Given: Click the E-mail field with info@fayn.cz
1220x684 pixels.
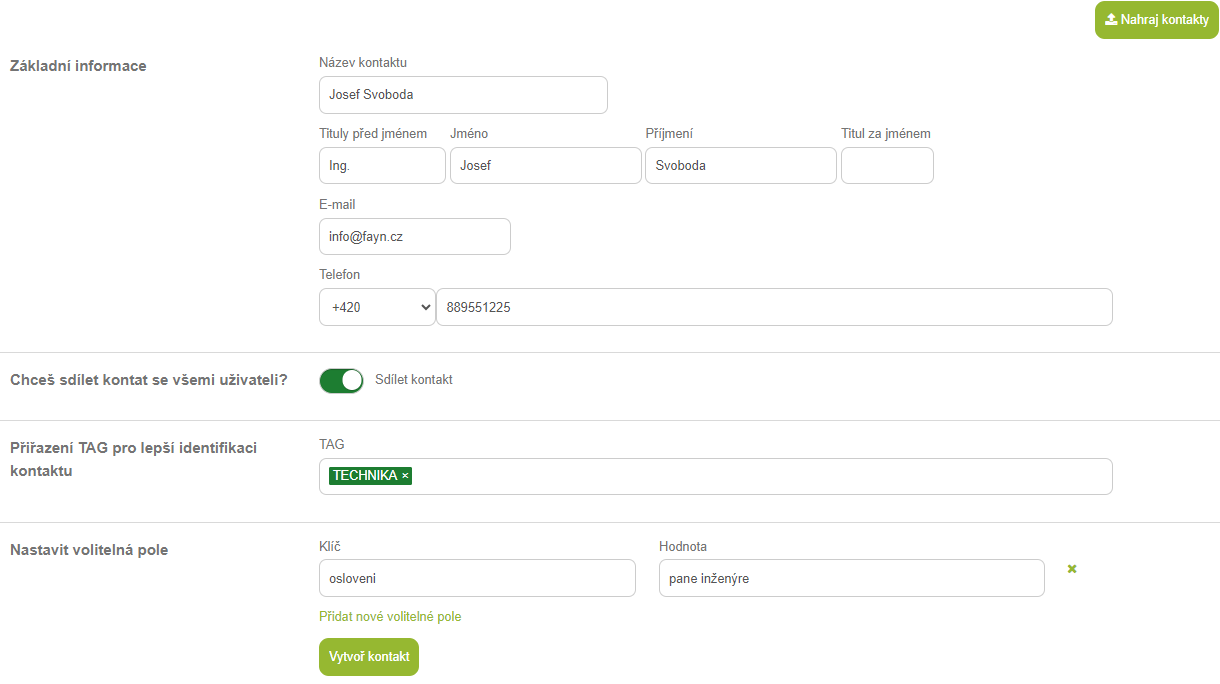Looking at the screenshot, I should point(414,237).
